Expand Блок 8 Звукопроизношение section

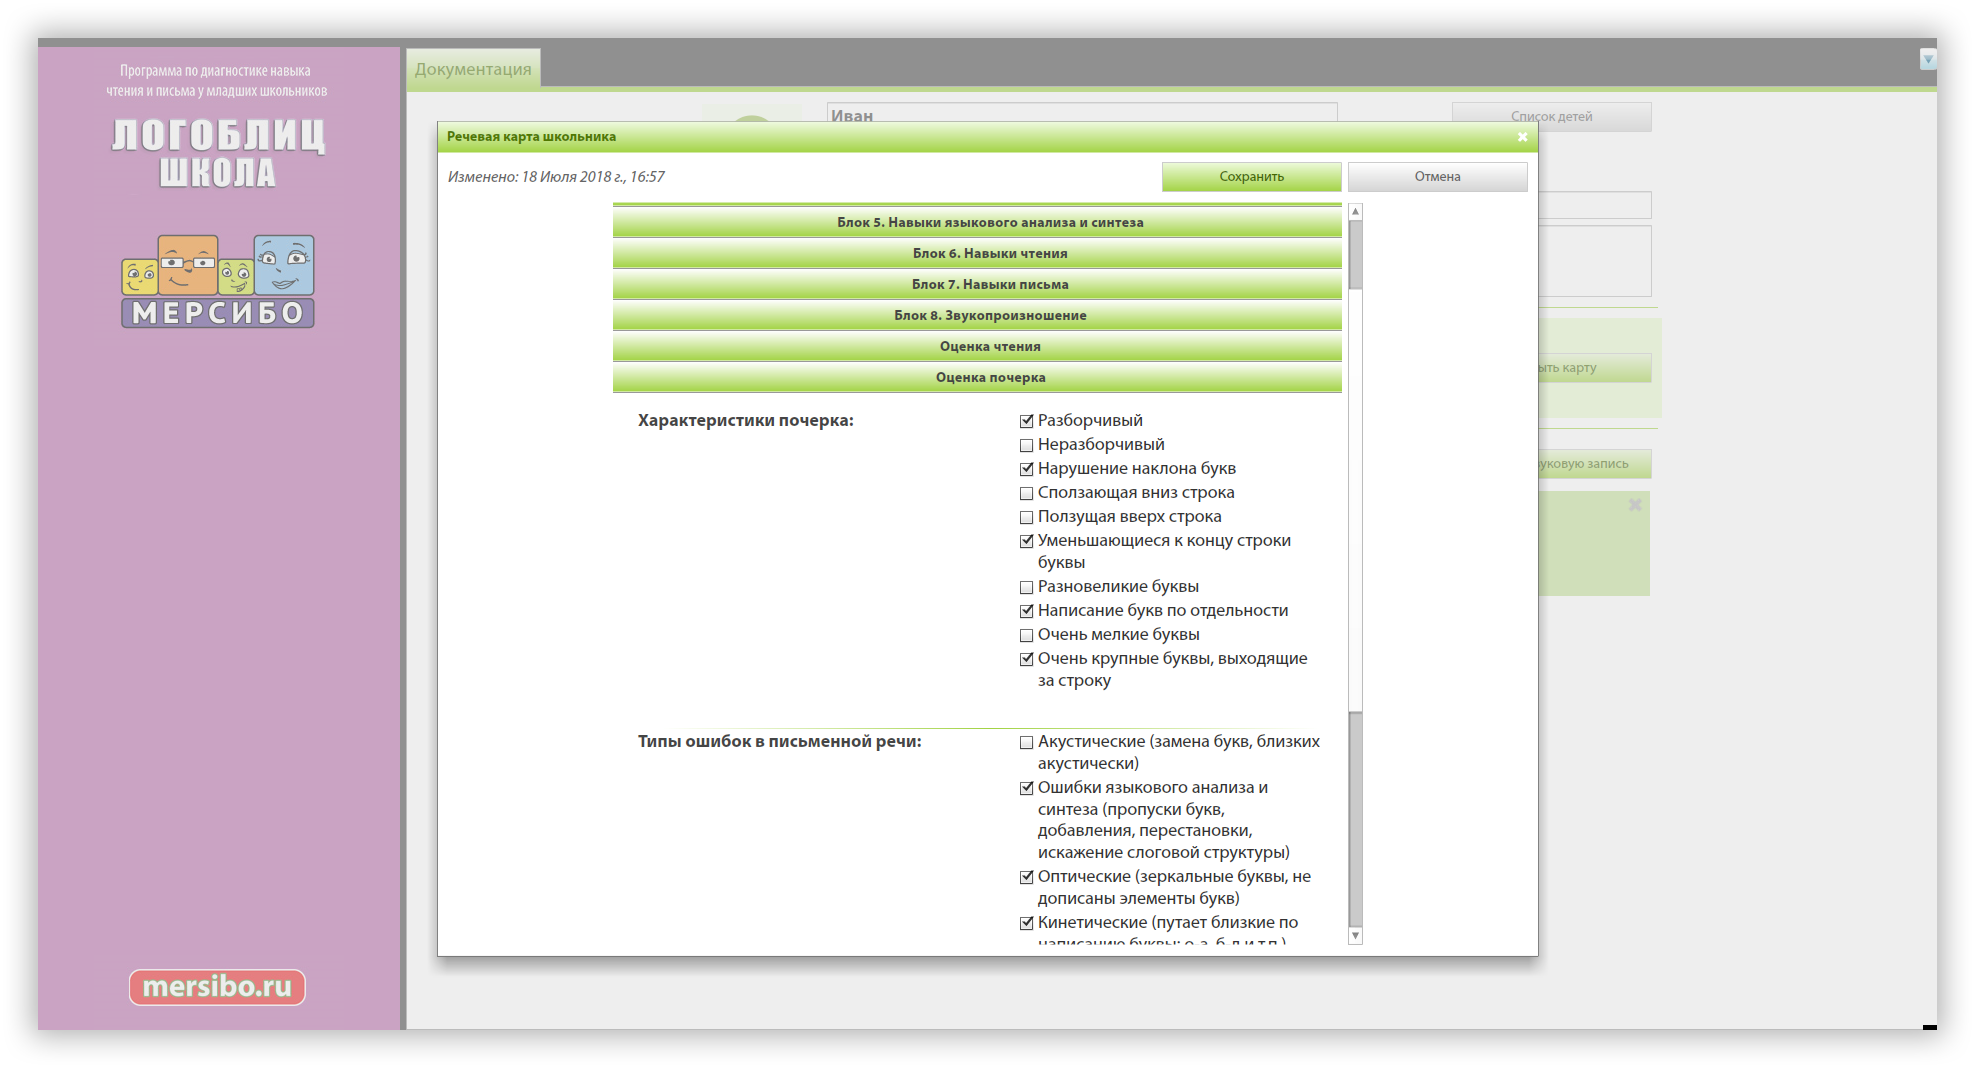coord(976,315)
